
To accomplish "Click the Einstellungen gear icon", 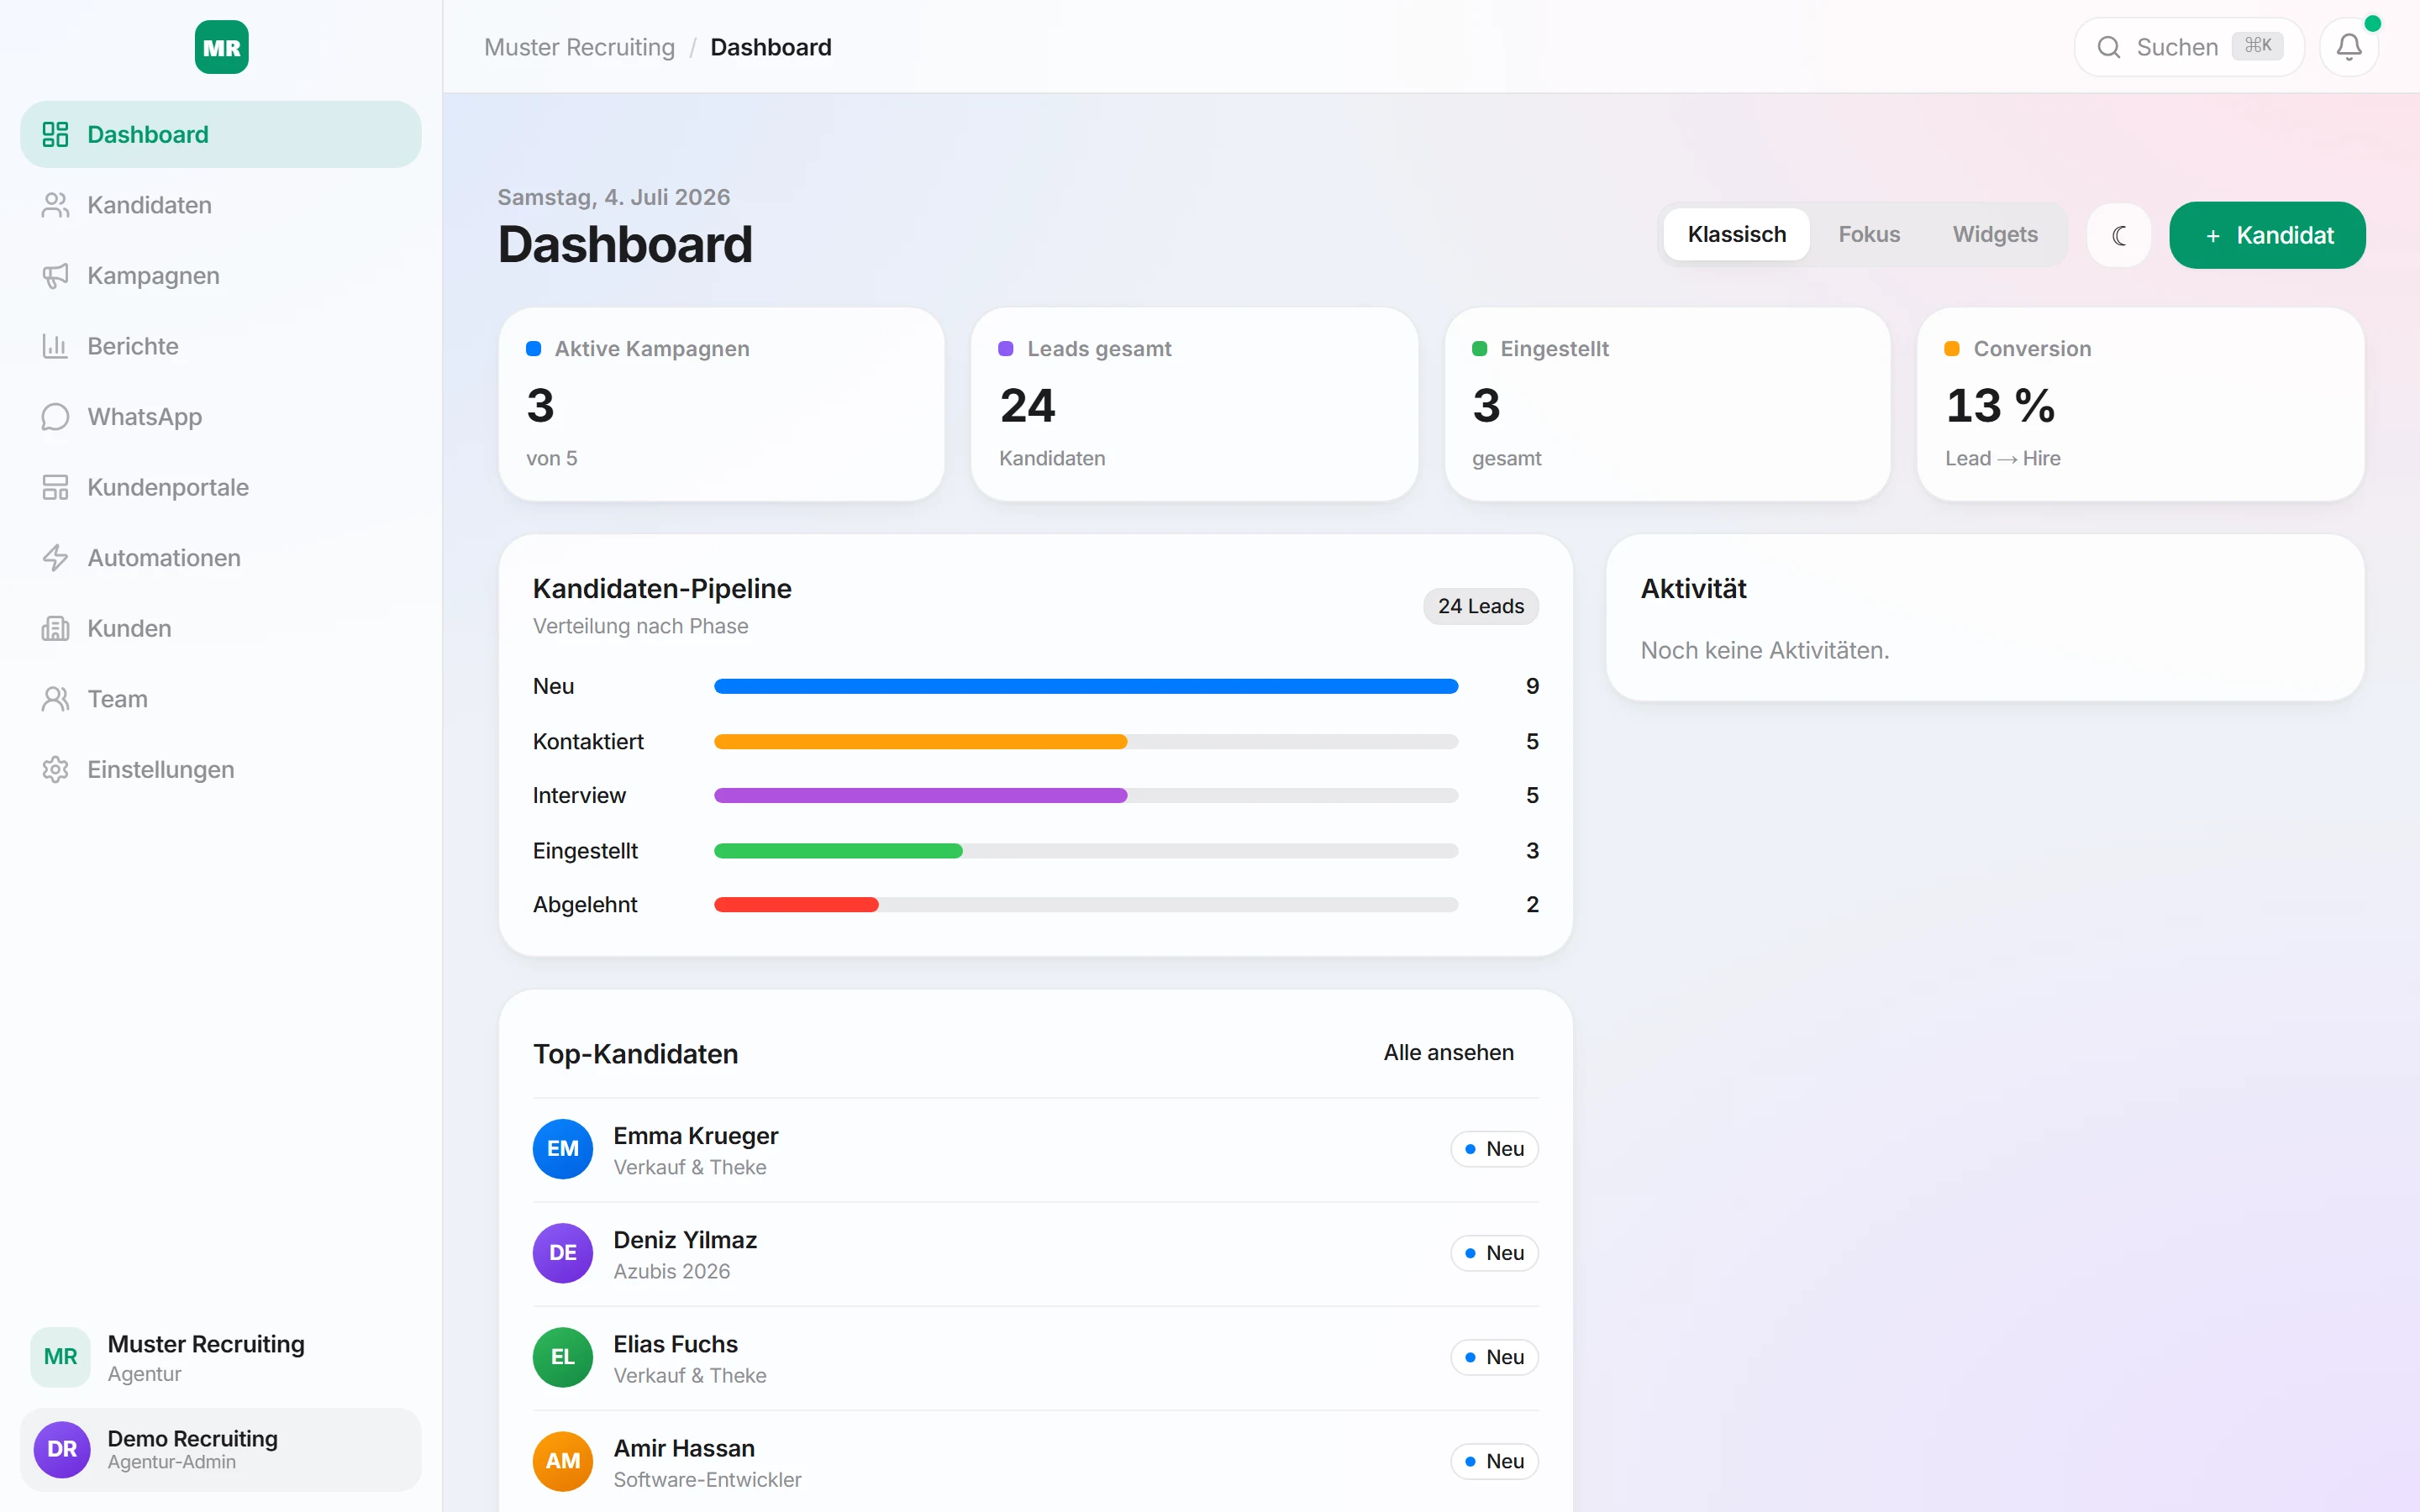I will point(55,769).
